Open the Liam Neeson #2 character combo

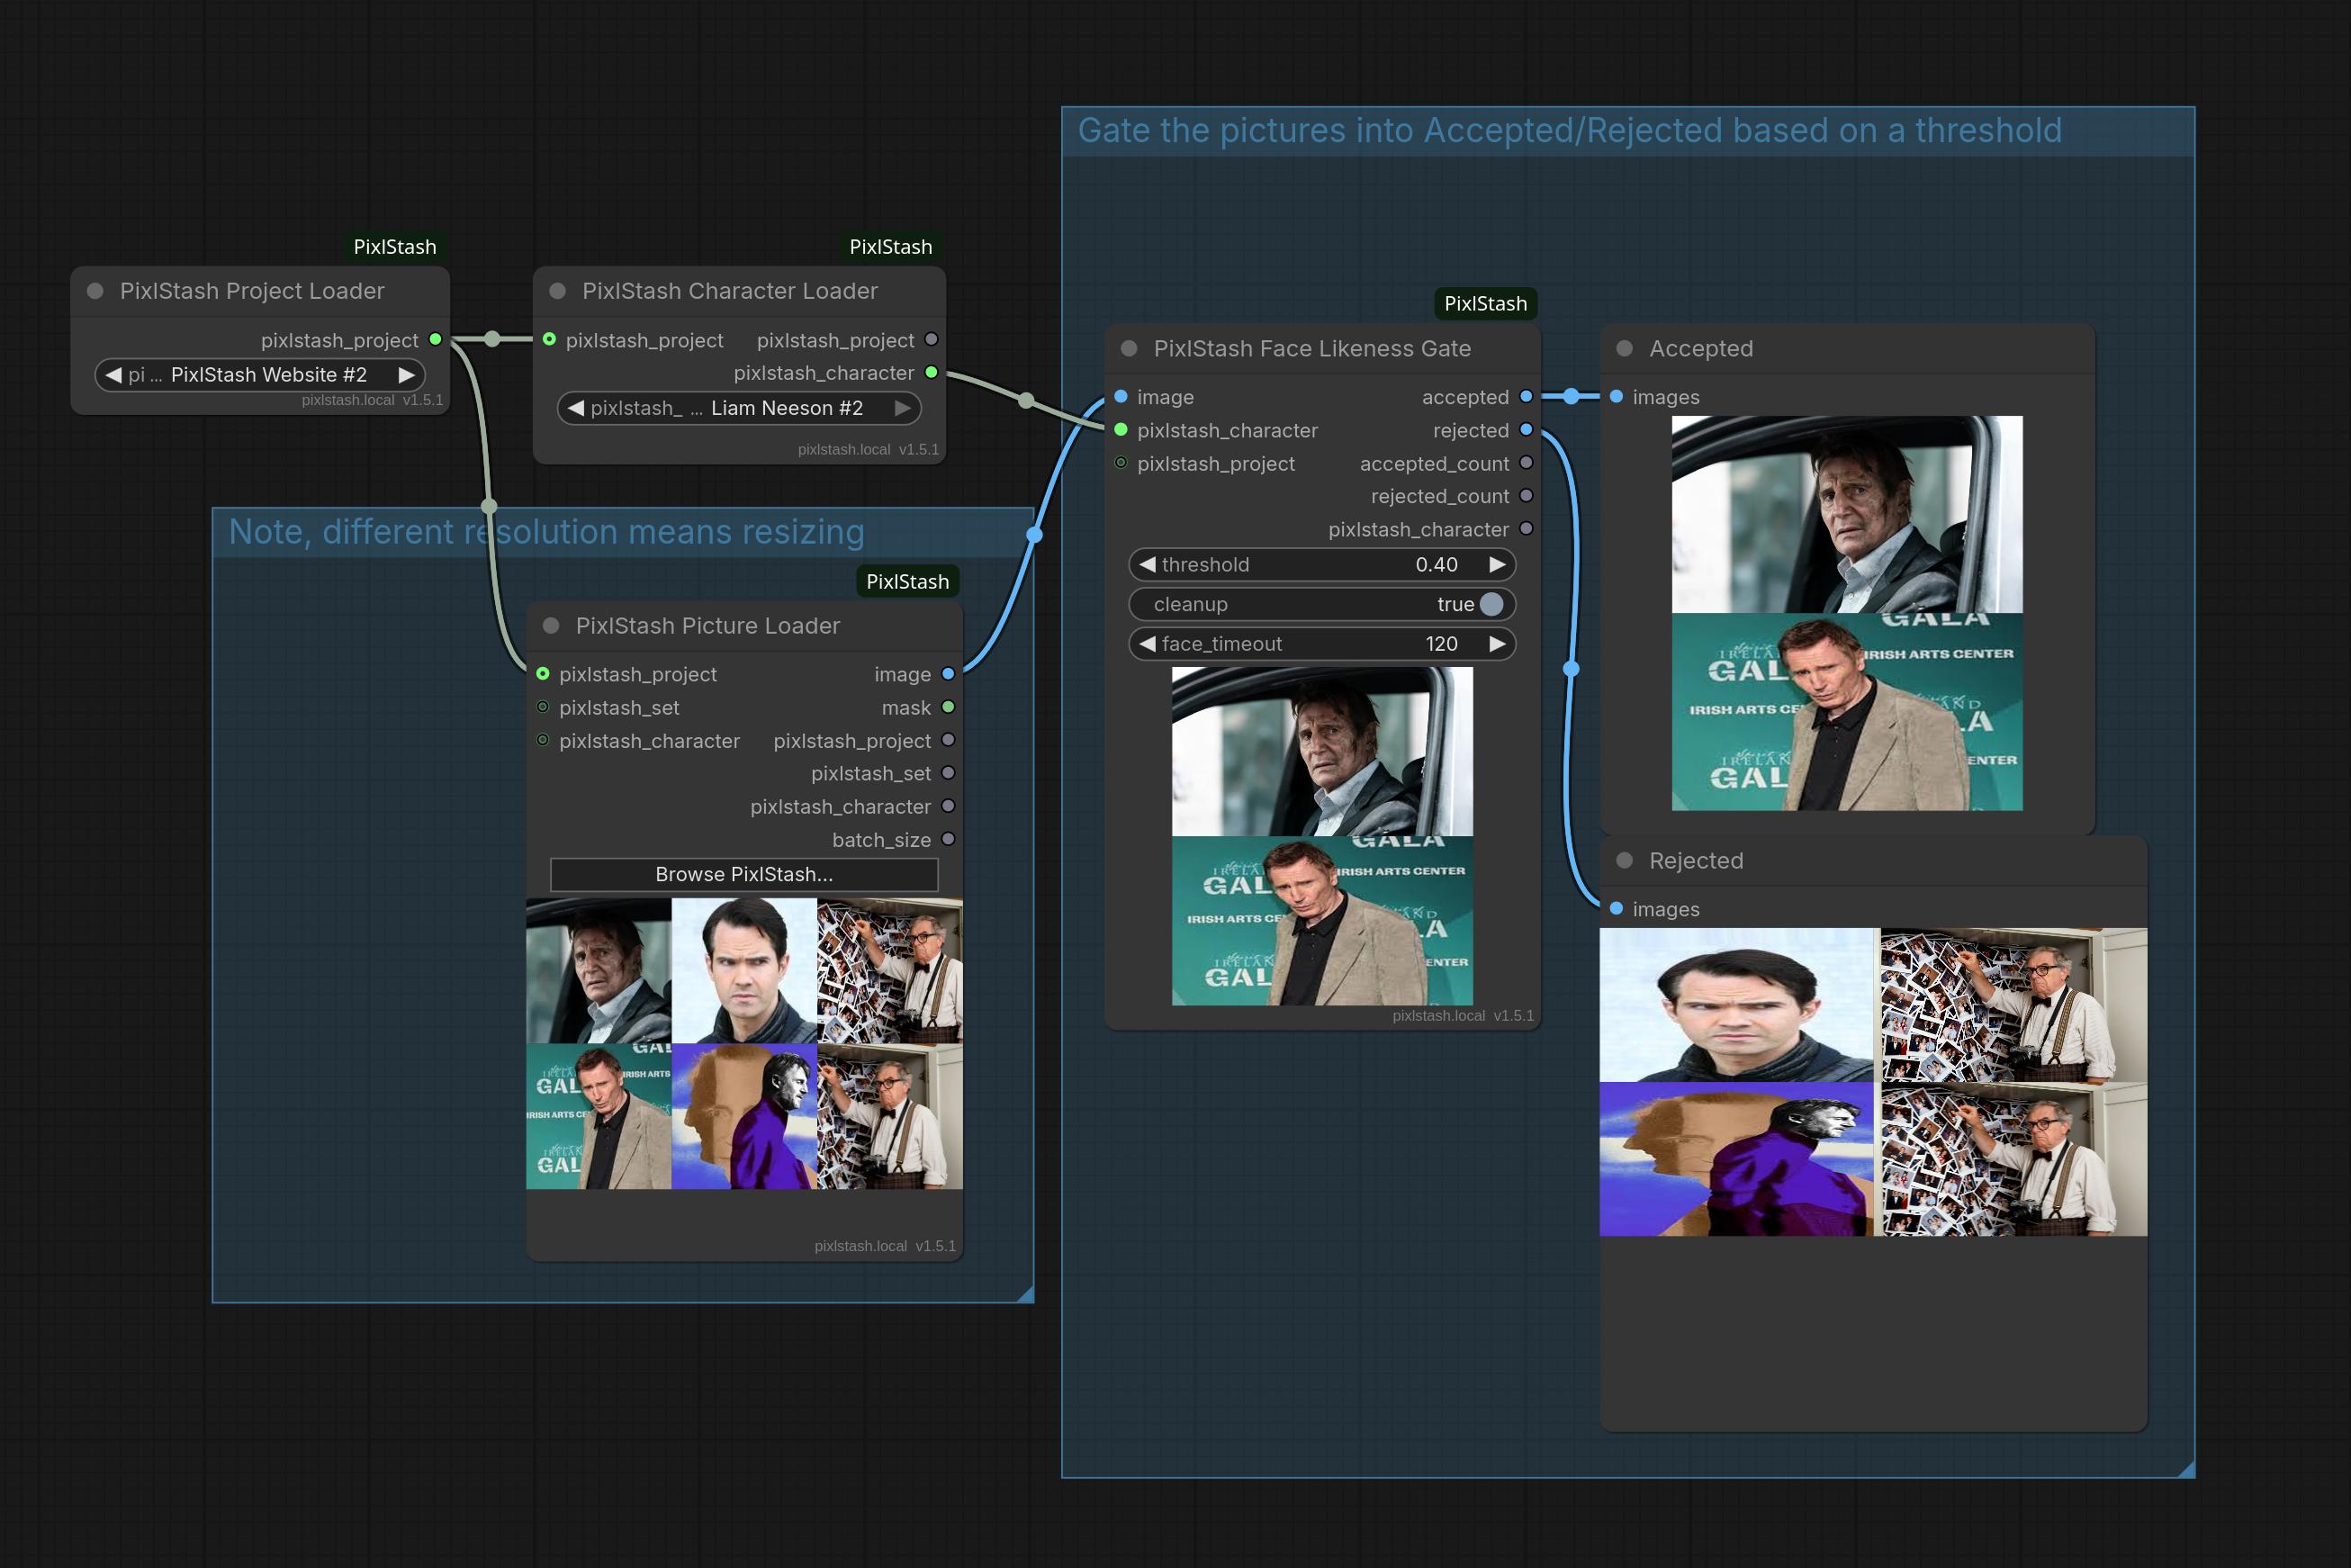click(739, 408)
